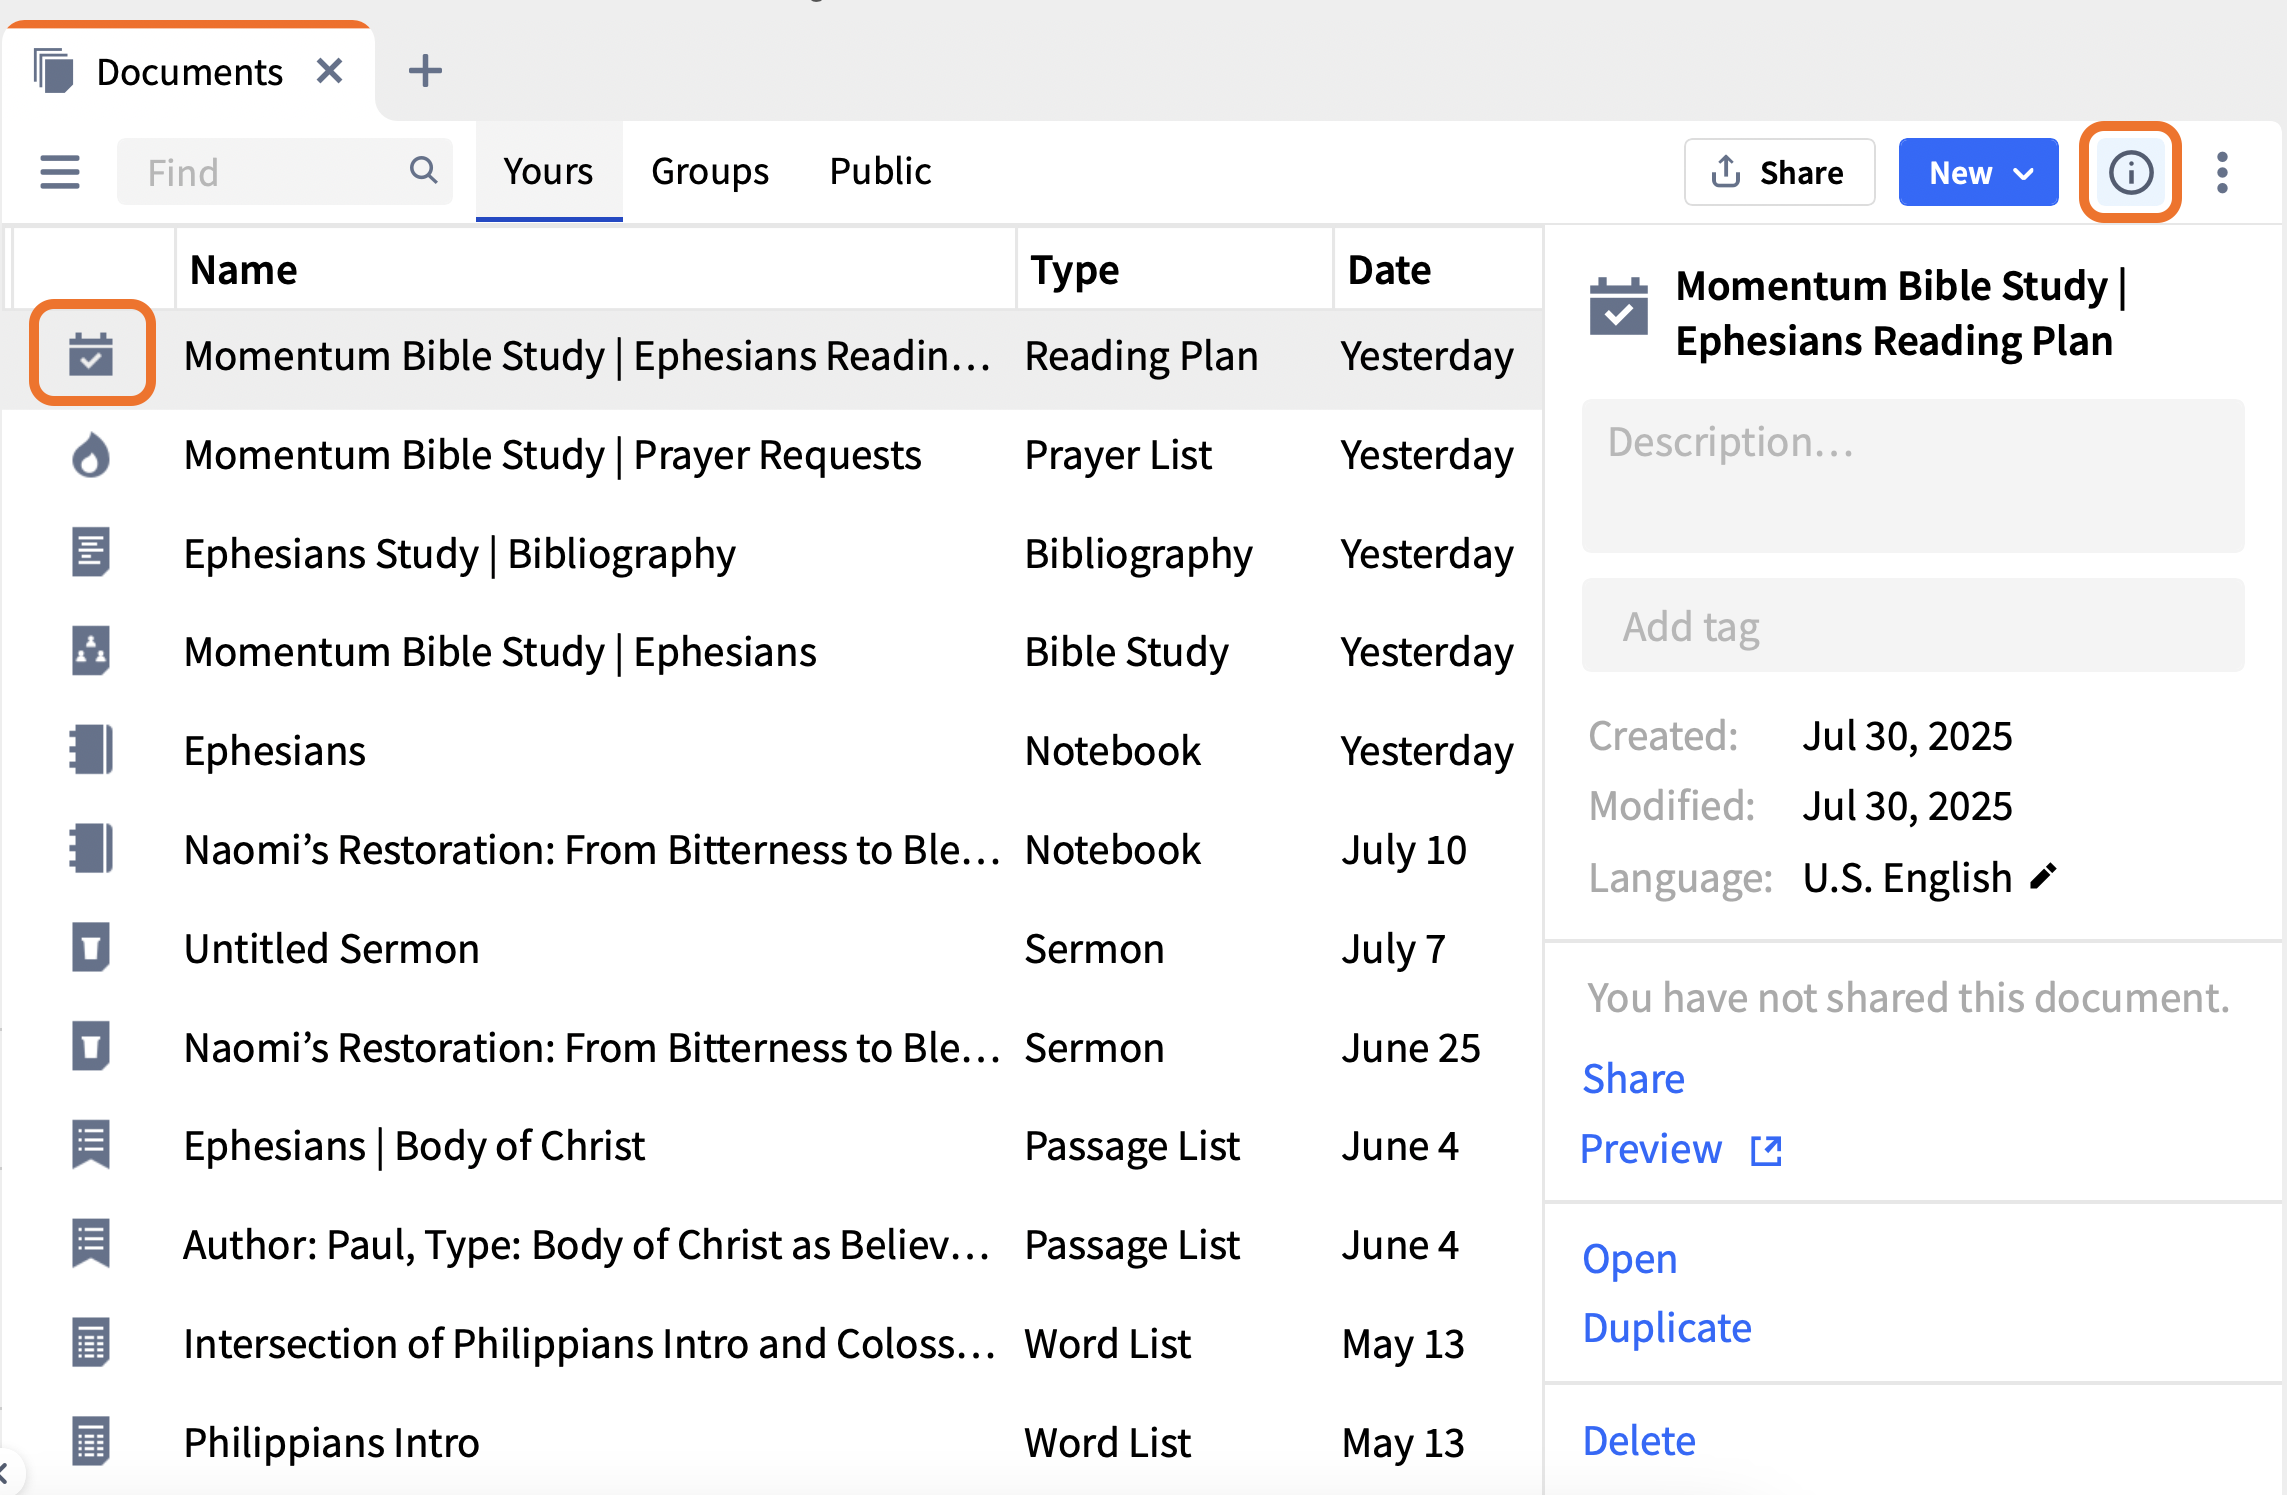Select 'Author: Paul, Type: Body of Christ' name
Image resolution: width=2287 pixels, height=1495 pixels.
587,1245
